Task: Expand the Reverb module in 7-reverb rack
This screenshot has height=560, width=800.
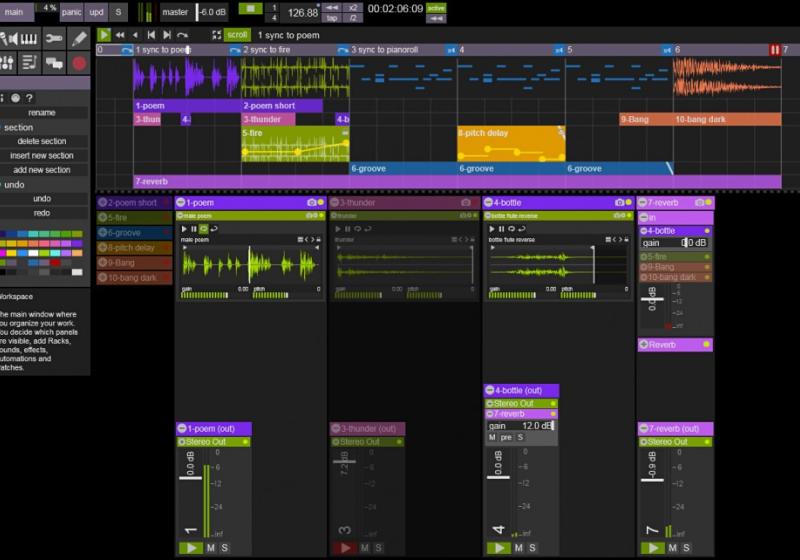Action: coord(644,345)
